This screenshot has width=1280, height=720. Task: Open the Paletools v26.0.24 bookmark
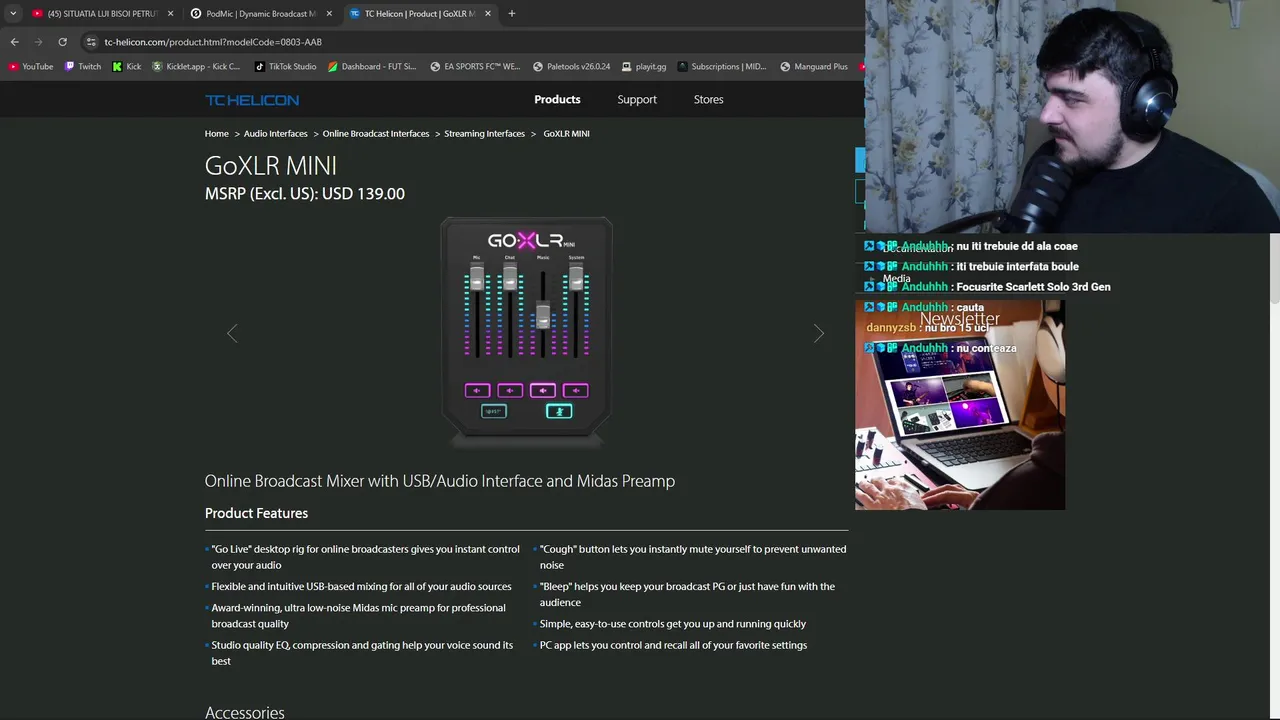[571, 66]
